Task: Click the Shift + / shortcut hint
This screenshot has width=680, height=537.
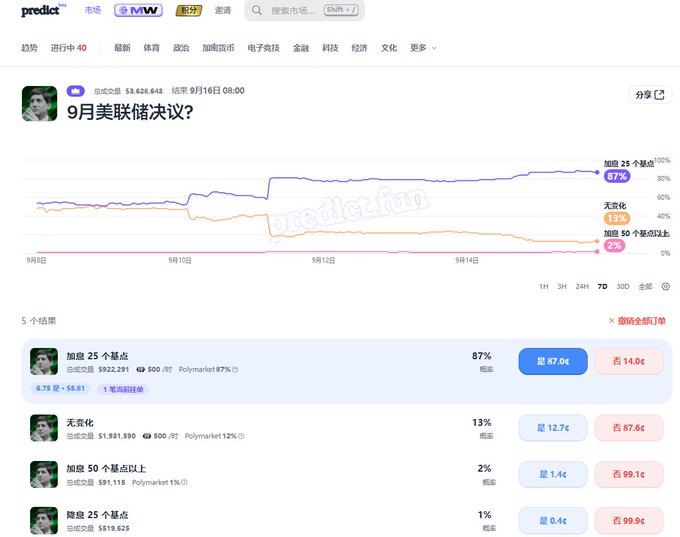Action: 341,10
